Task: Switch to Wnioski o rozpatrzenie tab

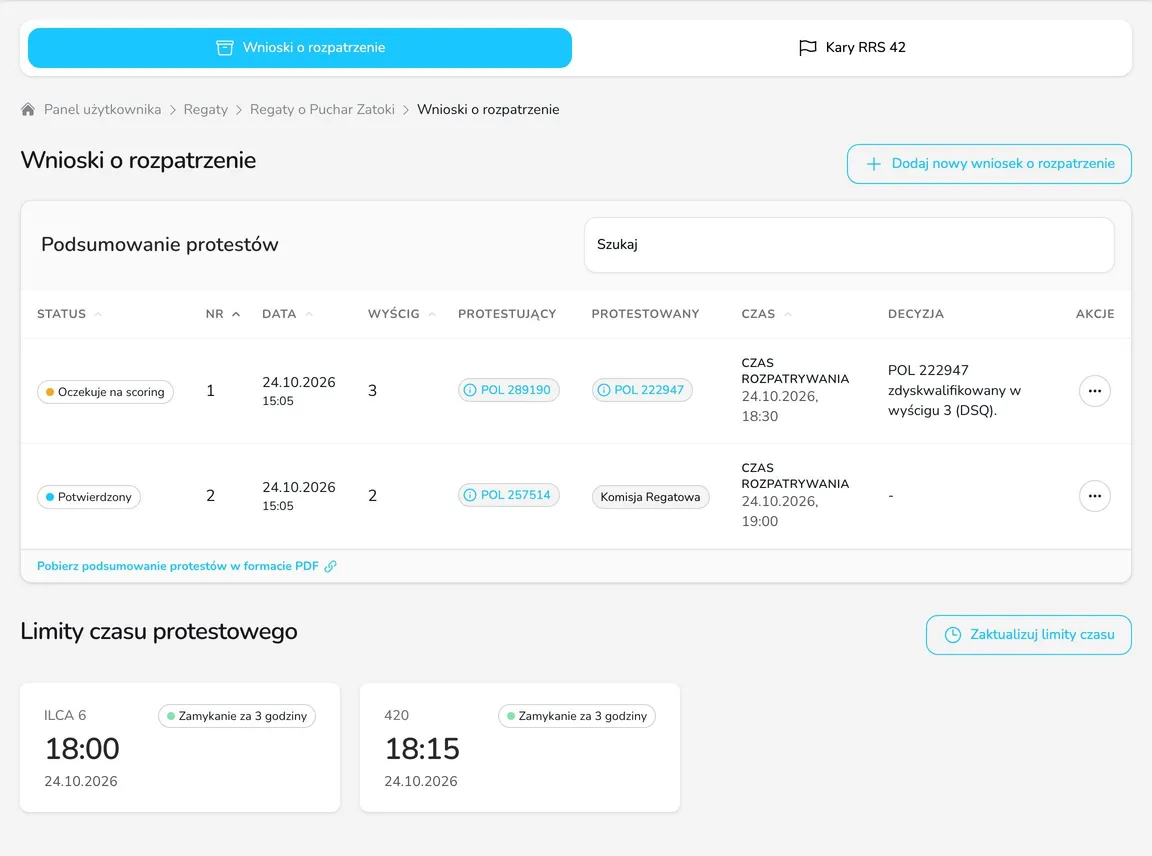Action: point(300,48)
